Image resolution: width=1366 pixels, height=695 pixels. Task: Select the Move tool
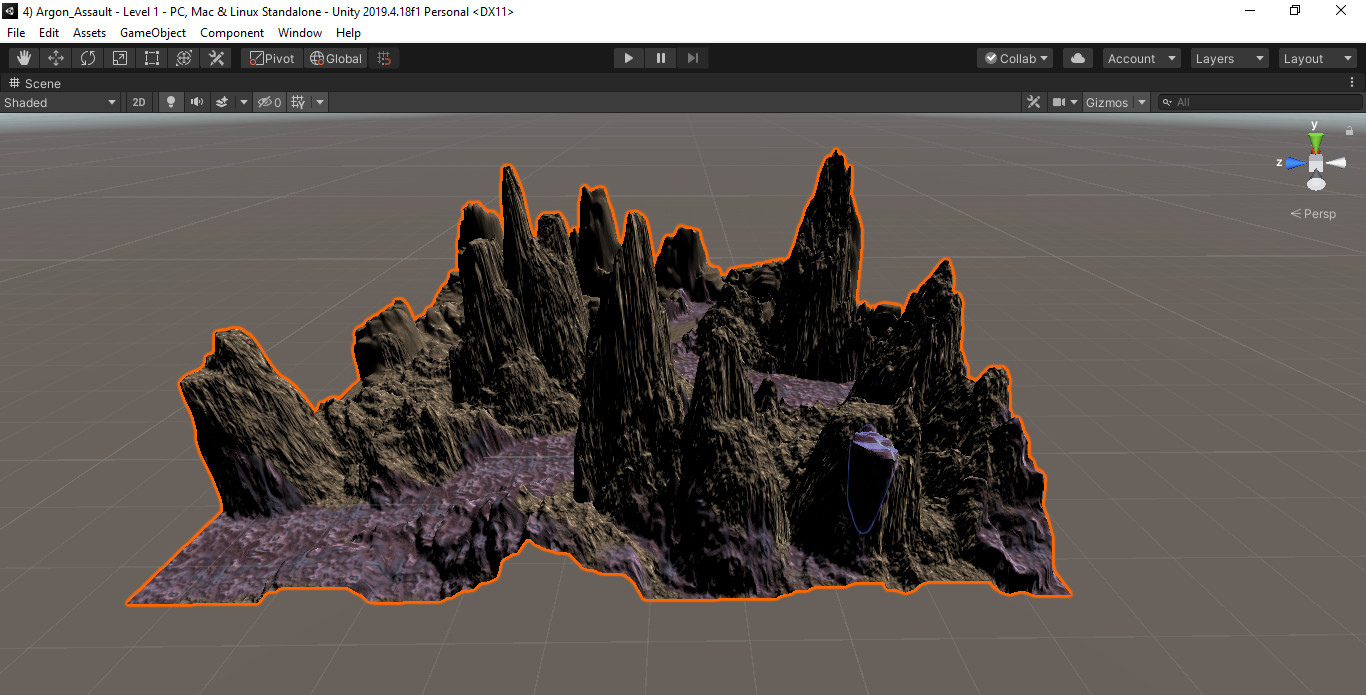[56, 58]
